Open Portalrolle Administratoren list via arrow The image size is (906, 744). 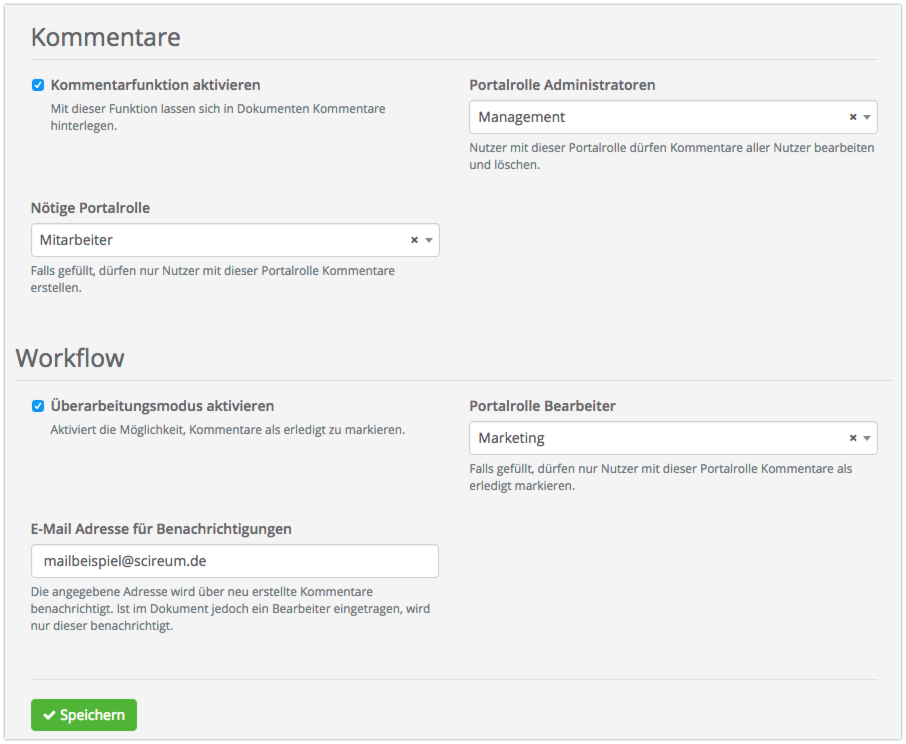click(867, 117)
